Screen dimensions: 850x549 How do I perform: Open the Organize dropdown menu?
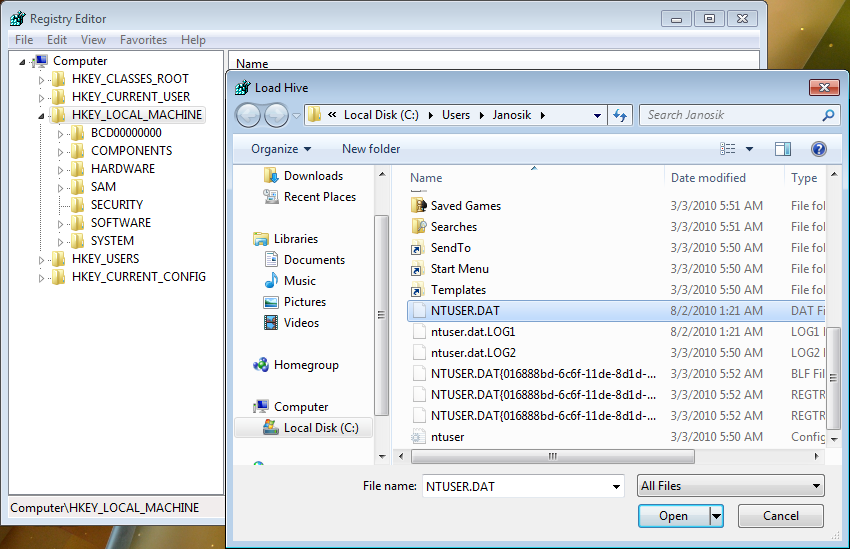coord(281,149)
